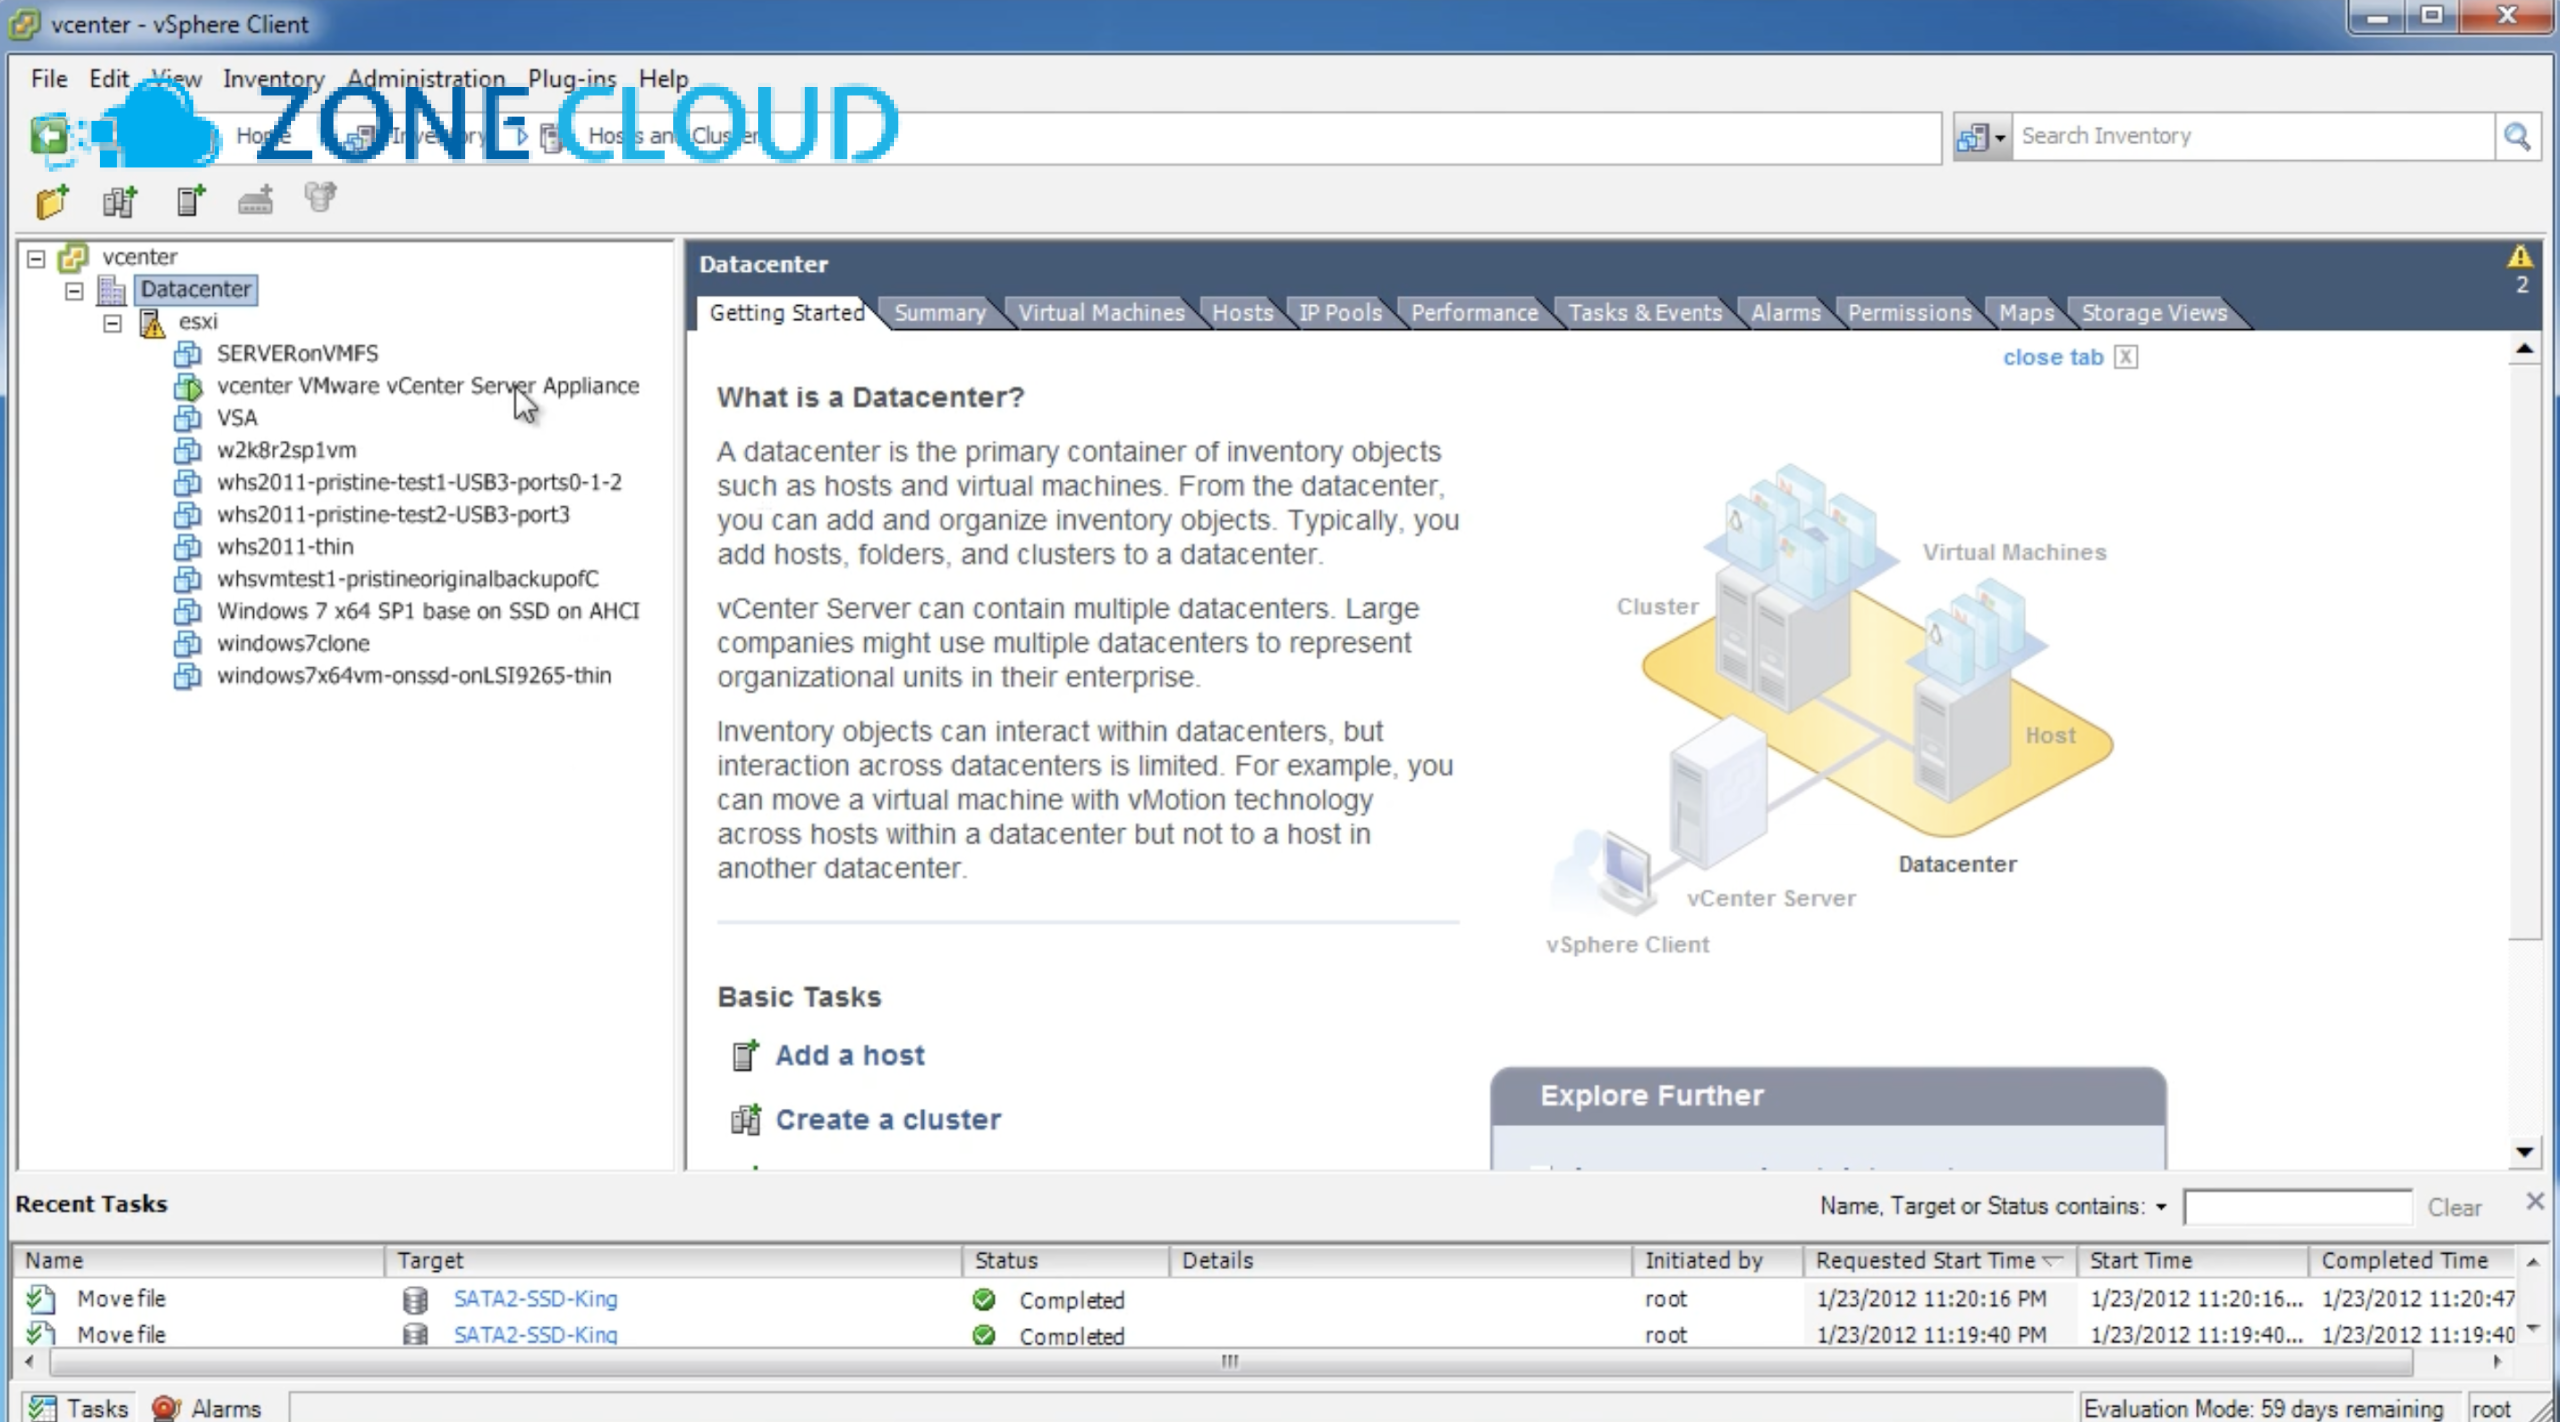Switch to the Hosts tab

1242,313
